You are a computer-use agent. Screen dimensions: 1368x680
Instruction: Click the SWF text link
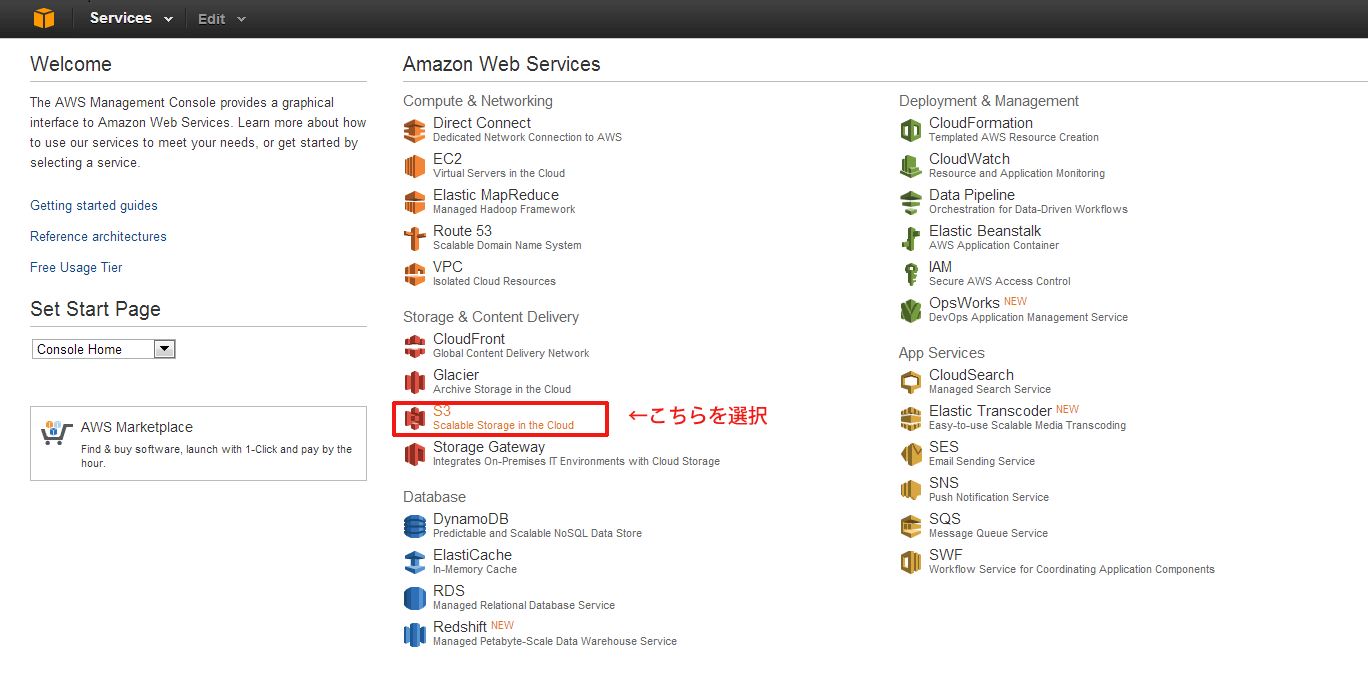[946, 555]
